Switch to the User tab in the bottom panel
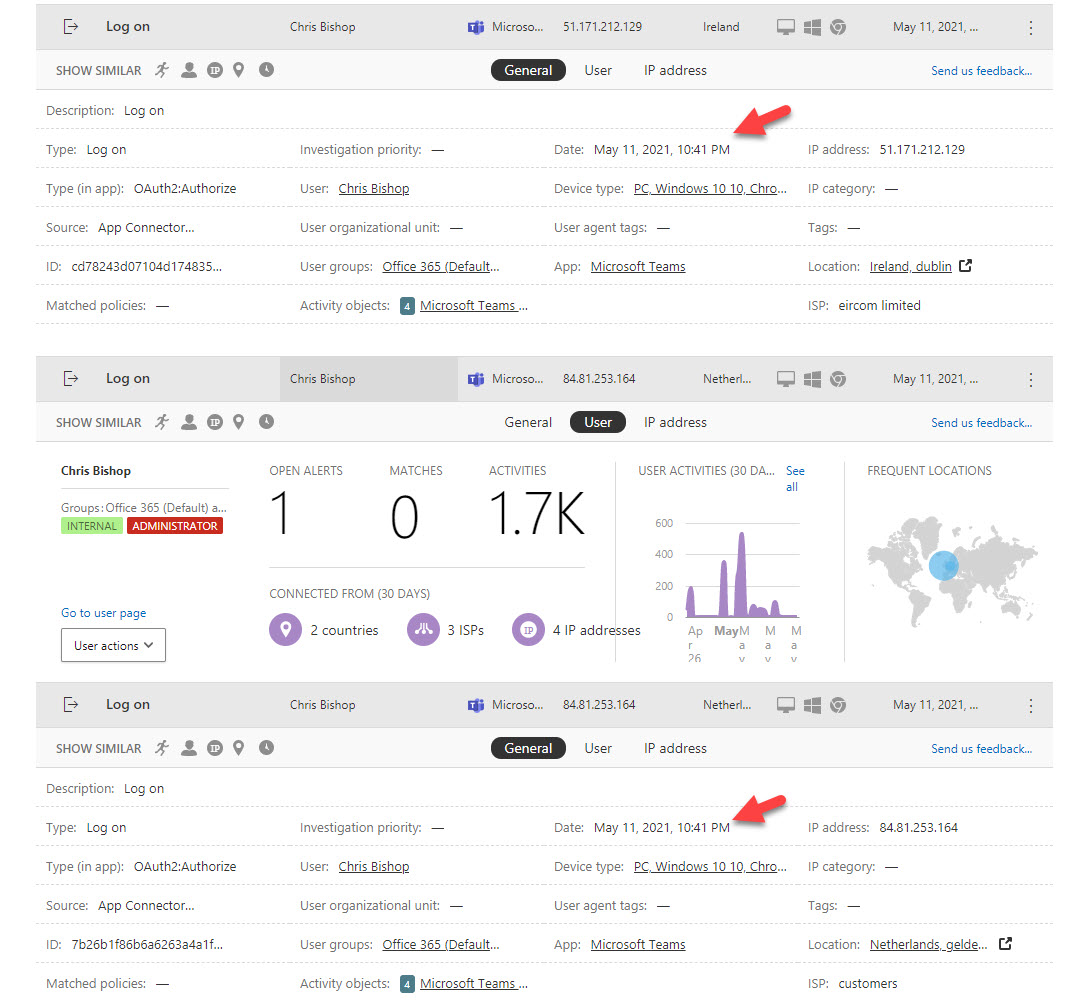 pos(598,748)
